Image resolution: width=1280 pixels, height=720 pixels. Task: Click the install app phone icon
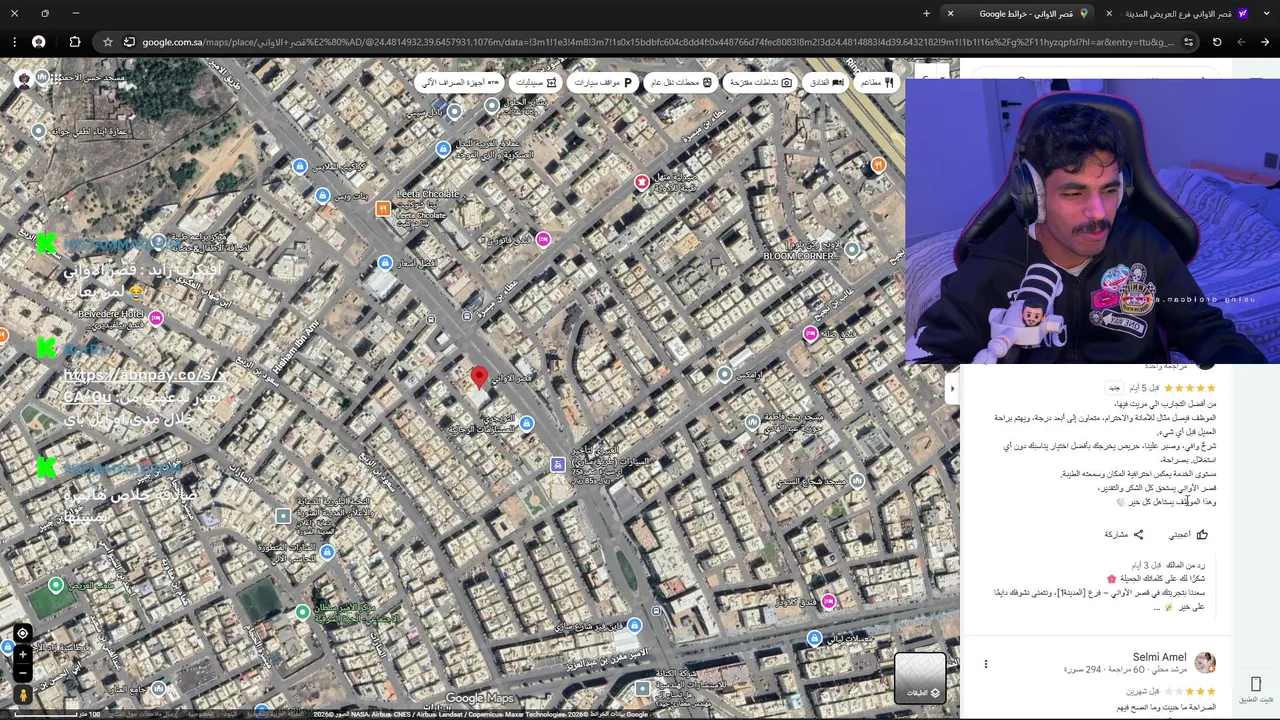click(x=1256, y=684)
